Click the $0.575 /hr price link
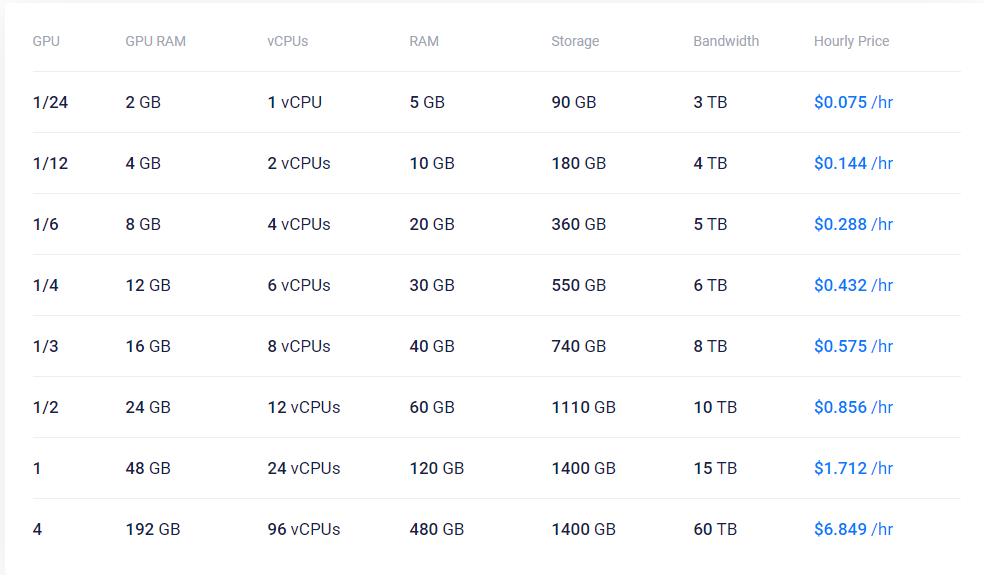The width and height of the screenshot is (984, 575). [x=853, y=346]
